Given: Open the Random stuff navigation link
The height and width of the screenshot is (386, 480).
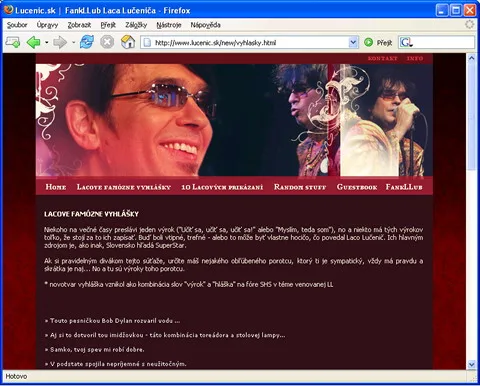Looking at the screenshot, I should (300, 187).
